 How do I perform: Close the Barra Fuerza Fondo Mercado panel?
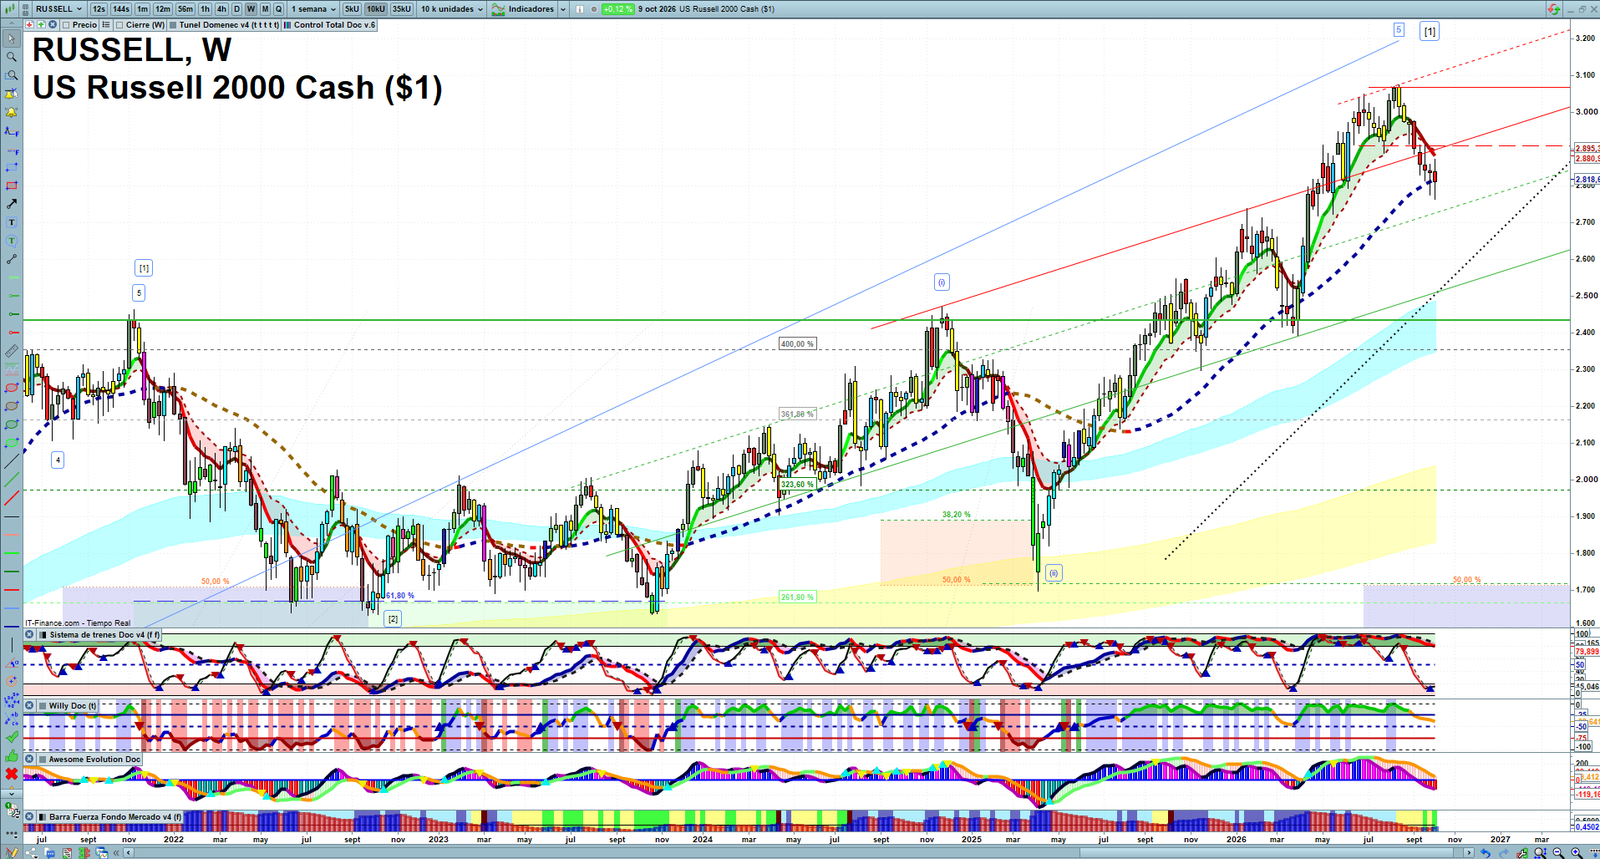click(x=30, y=817)
